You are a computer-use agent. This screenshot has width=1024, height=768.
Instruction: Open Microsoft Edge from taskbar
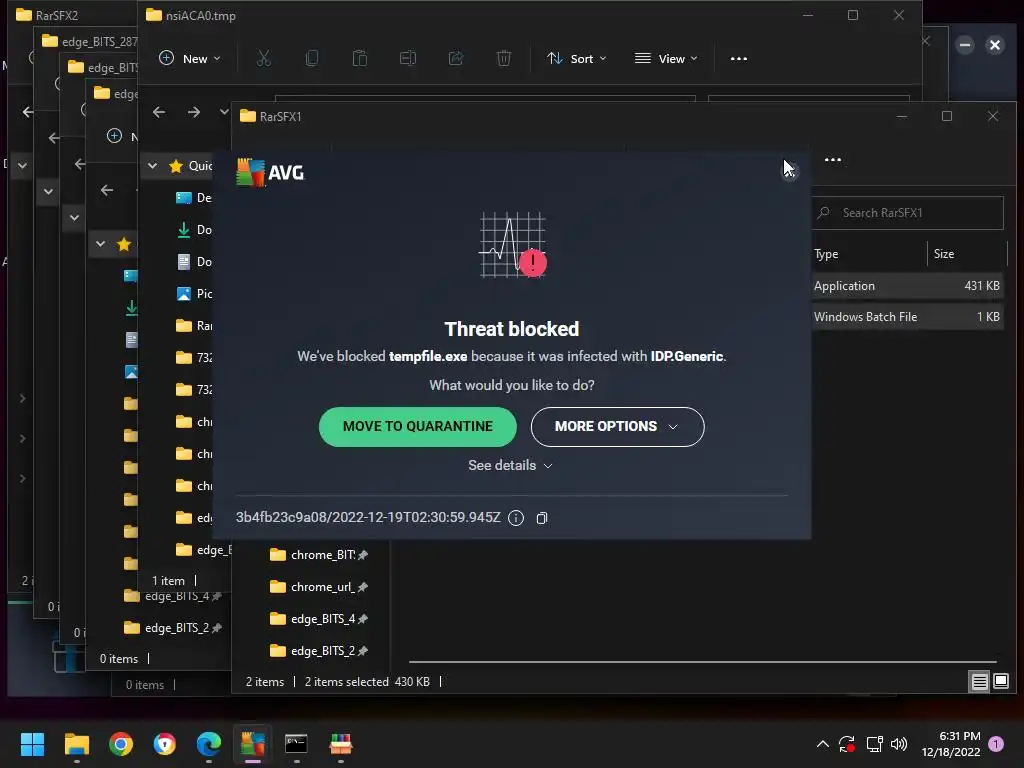click(209, 744)
